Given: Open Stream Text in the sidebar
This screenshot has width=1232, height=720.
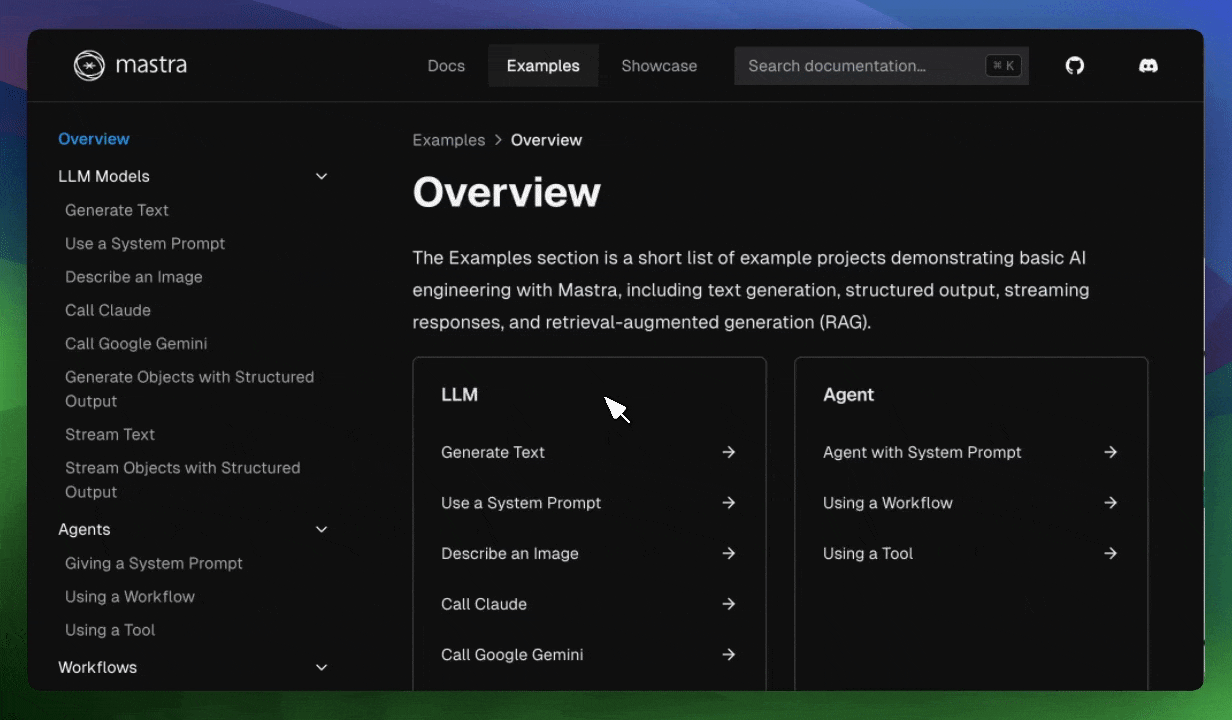Looking at the screenshot, I should point(110,434).
